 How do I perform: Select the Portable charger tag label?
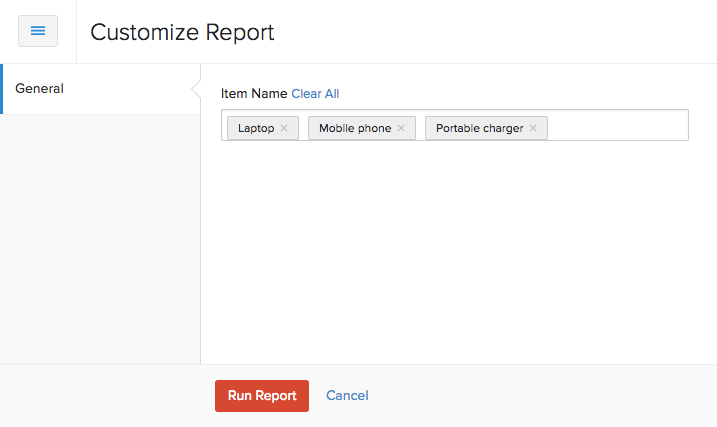click(x=479, y=128)
